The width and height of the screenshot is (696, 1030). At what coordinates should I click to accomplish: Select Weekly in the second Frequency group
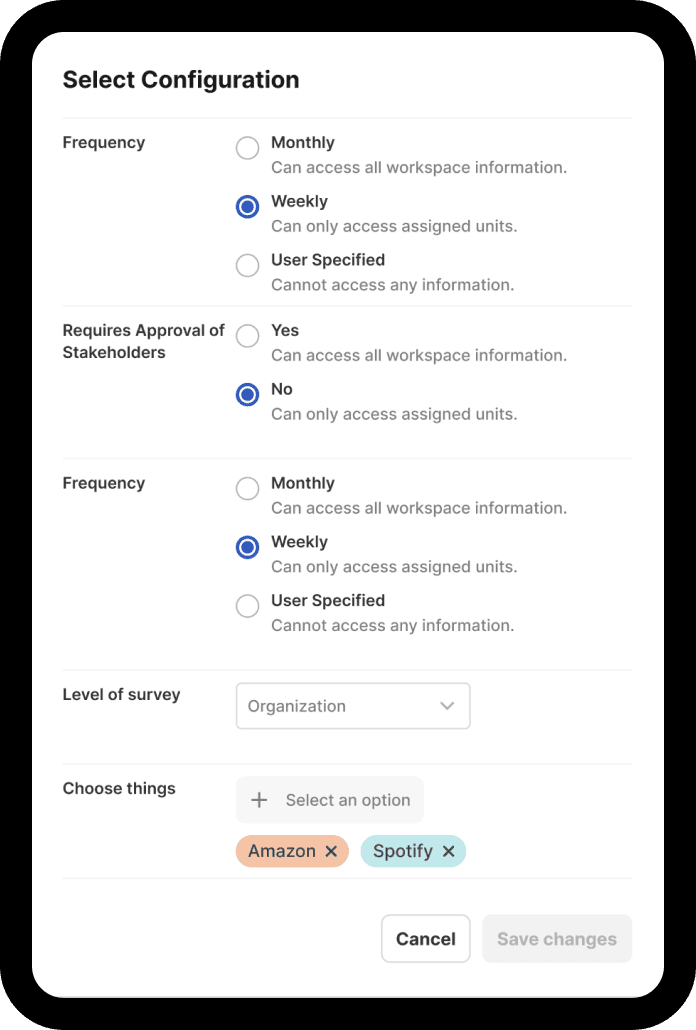[x=248, y=547]
